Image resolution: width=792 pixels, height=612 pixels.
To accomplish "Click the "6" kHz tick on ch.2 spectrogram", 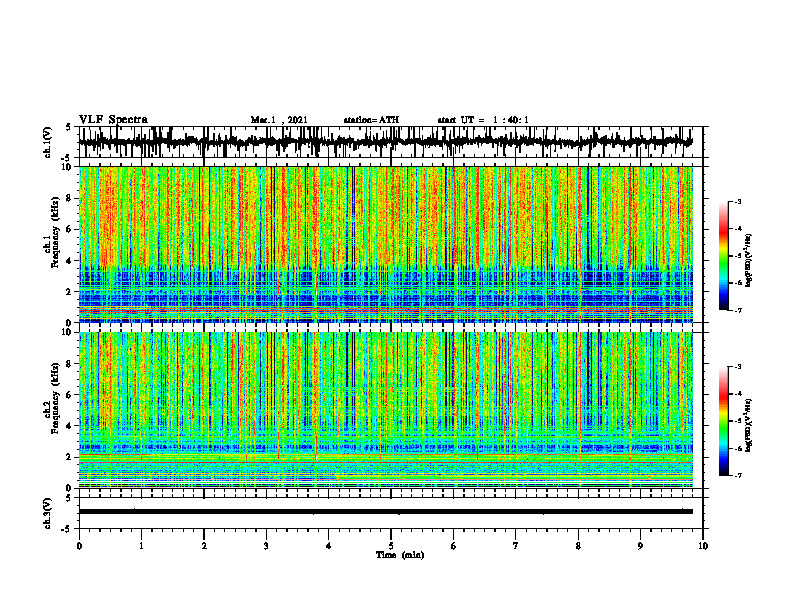I will point(70,394).
